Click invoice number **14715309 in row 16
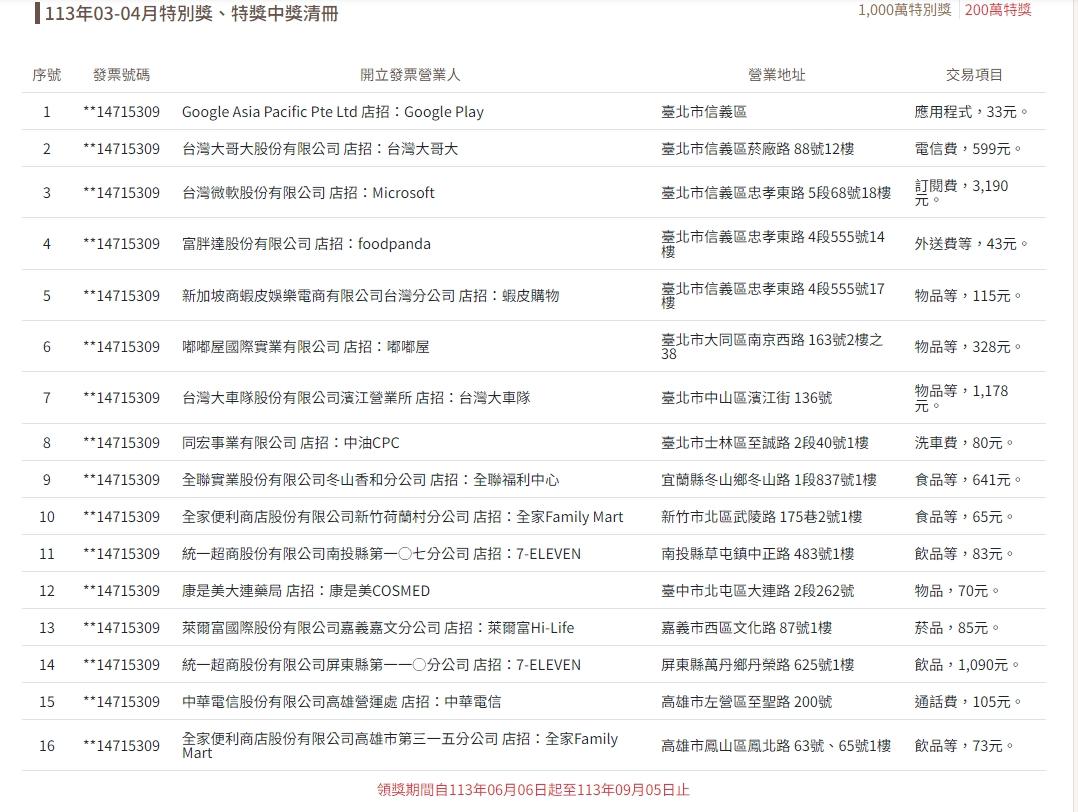This screenshot has width=1078, height=812. [122, 746]
